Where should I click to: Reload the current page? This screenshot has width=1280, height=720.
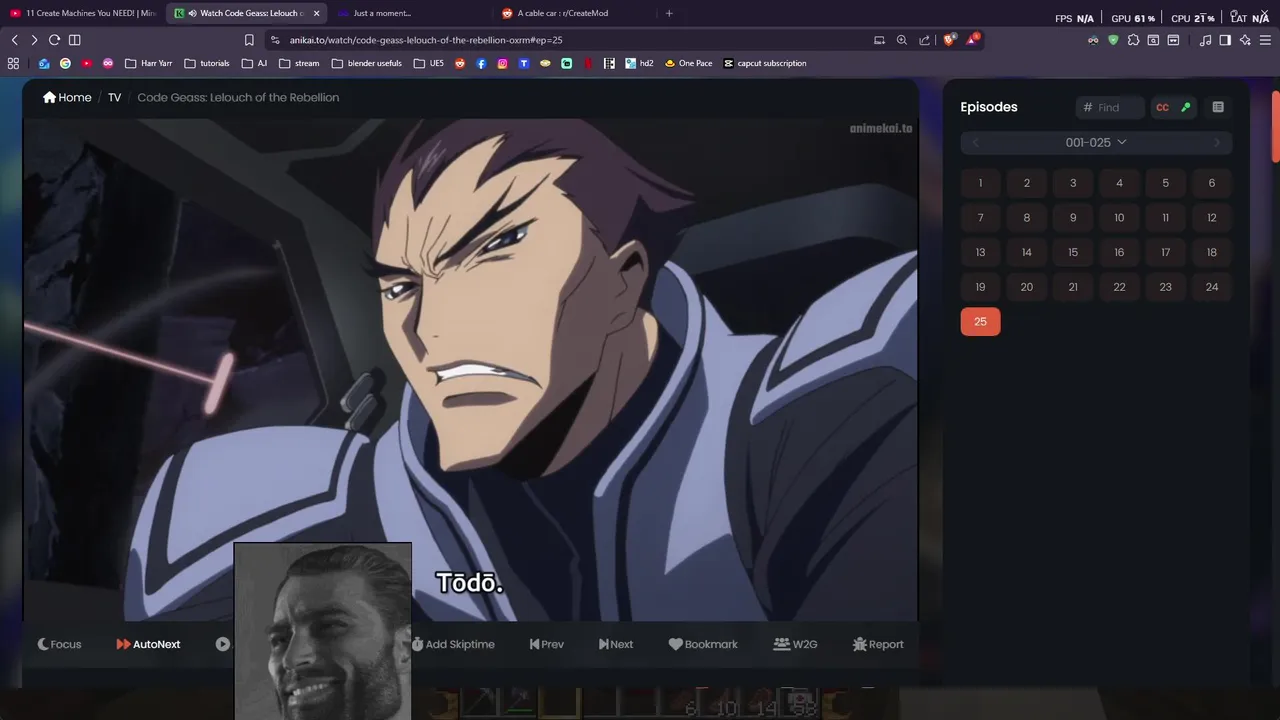(54, 40)
